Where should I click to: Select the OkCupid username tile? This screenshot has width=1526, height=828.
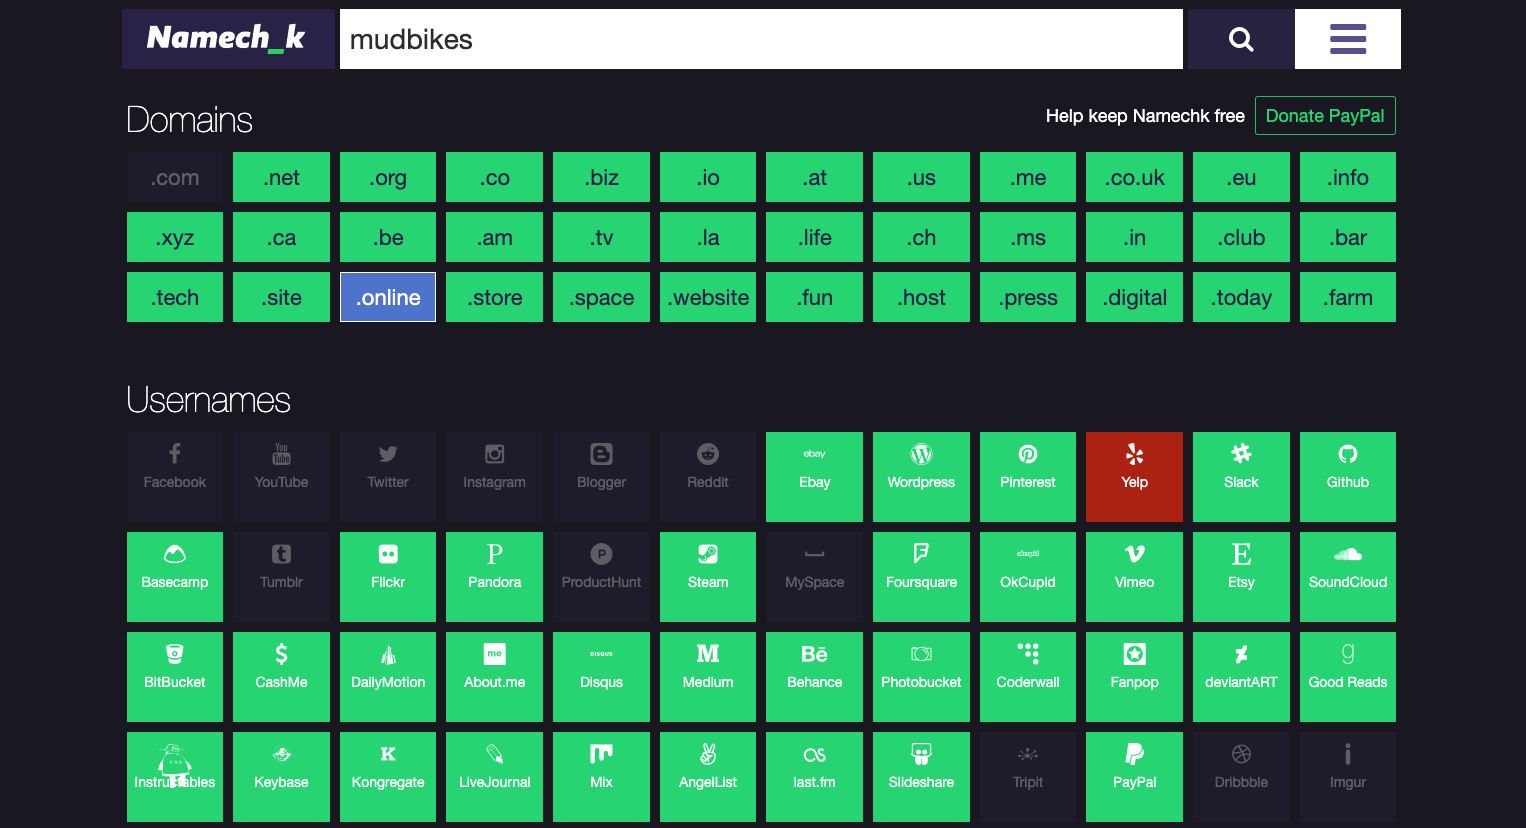click(x=1028, y=577)
